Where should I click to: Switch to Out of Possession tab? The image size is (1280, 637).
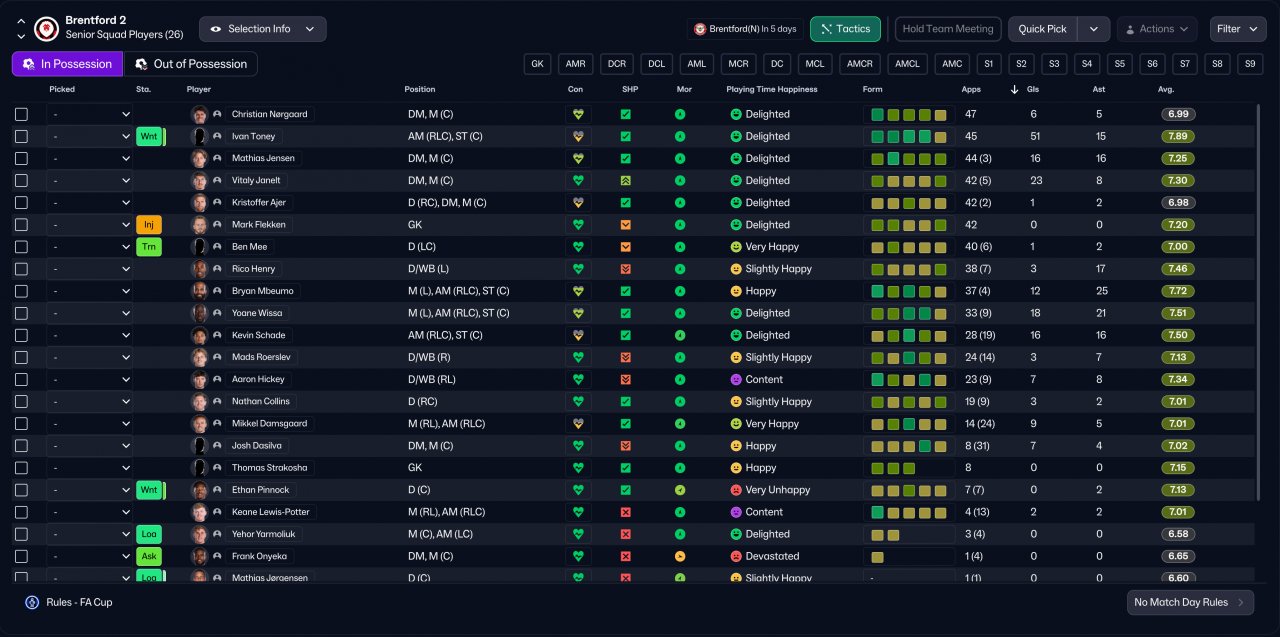(x=190, y=64)
